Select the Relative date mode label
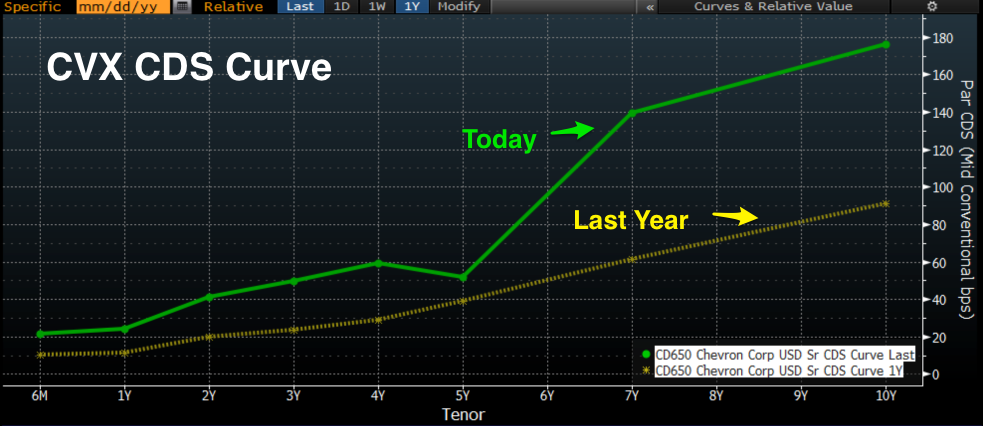The width and height of the screenshot is (983, 426). tap(233, 7)
